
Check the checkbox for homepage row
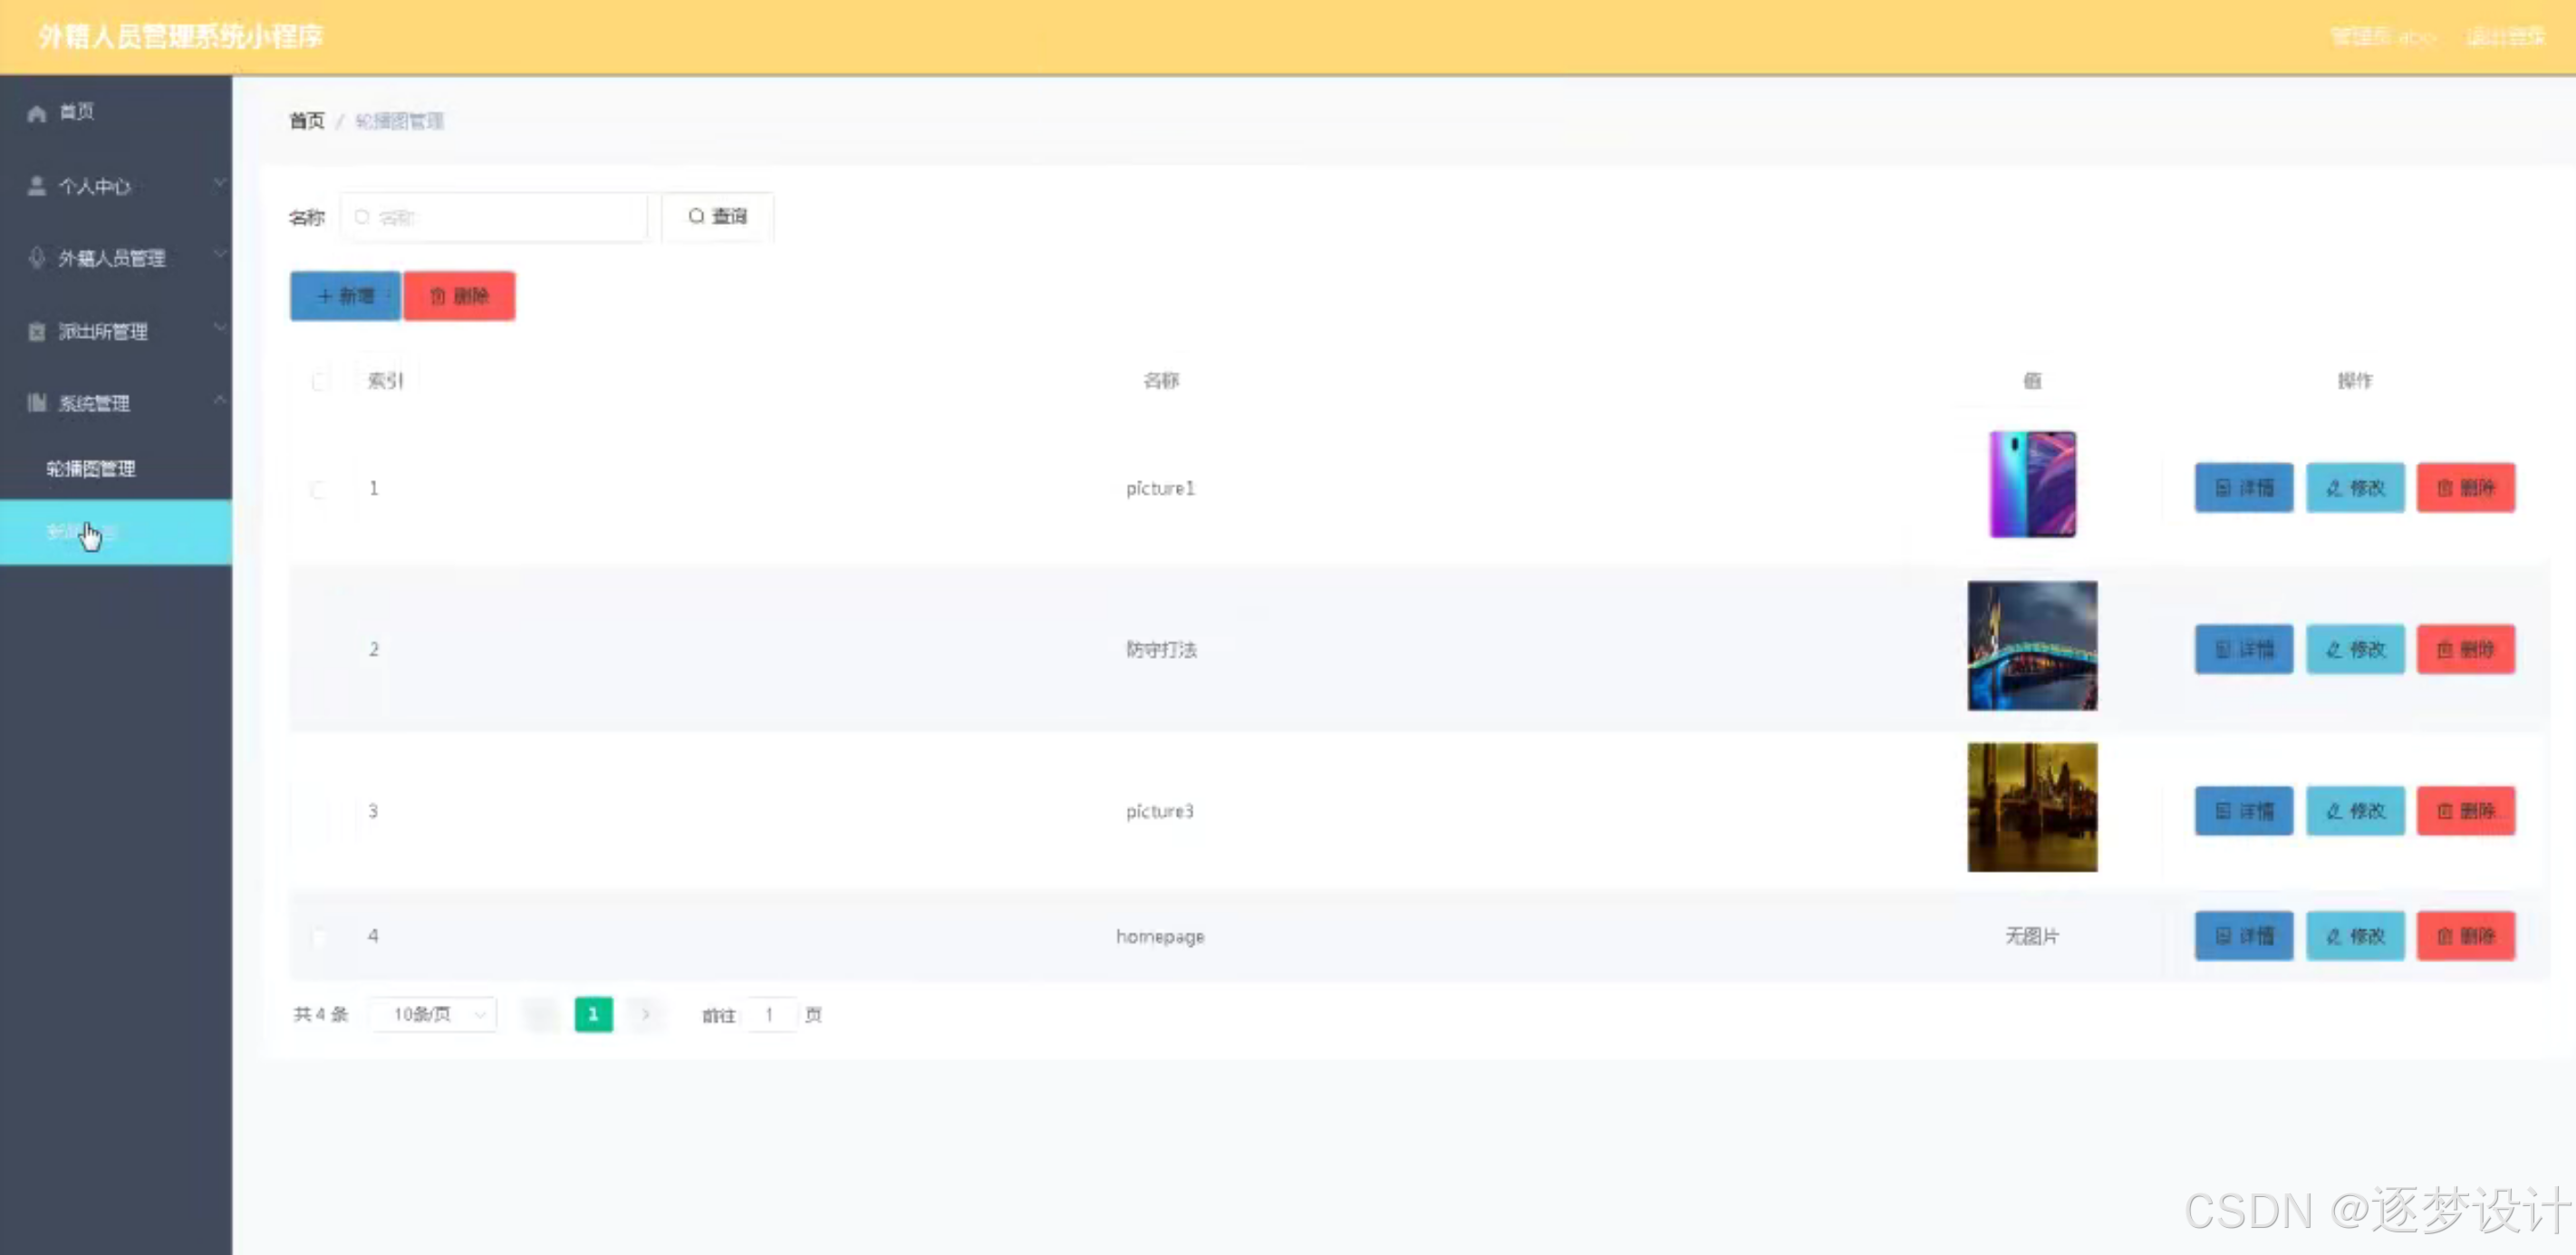[318, 937]
